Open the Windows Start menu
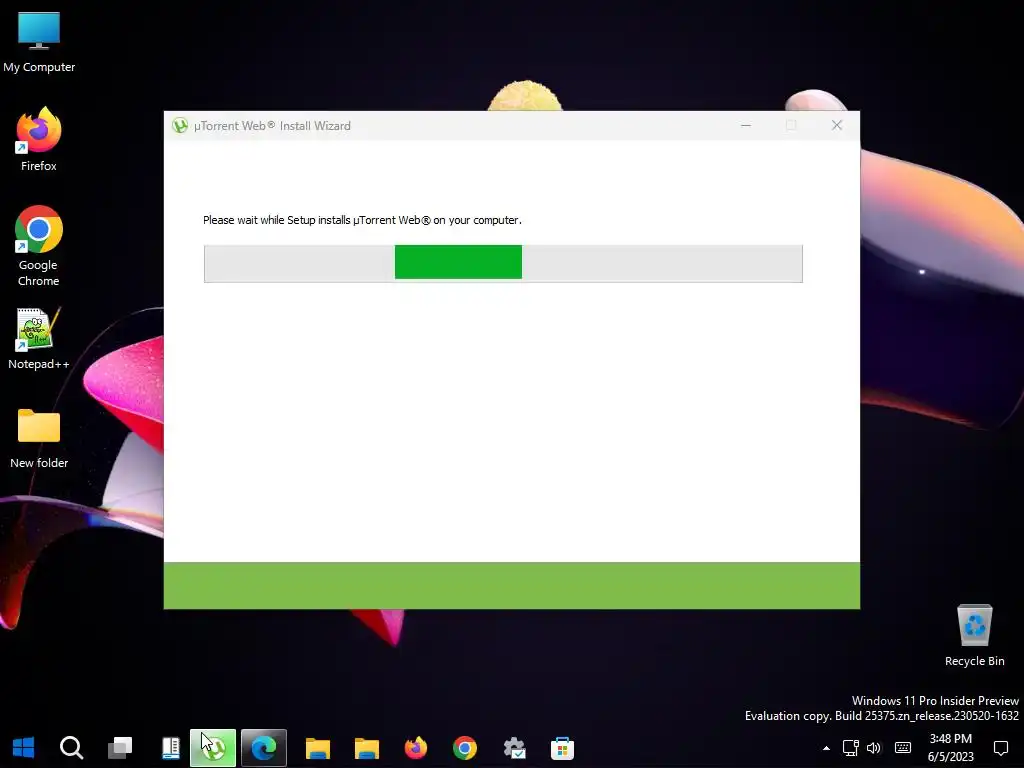This screenshot has height=768, width=1024. coord(24,748)
